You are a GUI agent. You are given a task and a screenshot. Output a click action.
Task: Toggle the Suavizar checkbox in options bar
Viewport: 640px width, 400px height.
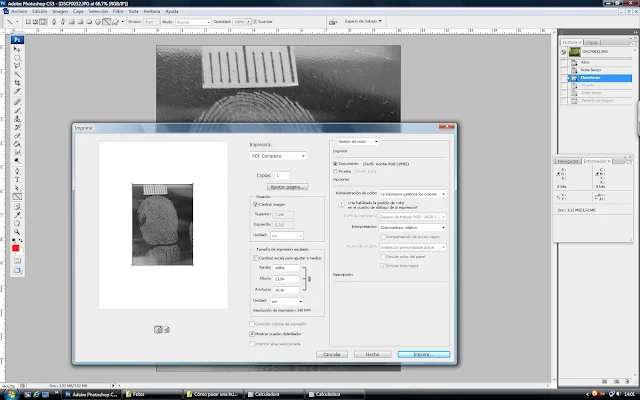[x=255, y=22]
